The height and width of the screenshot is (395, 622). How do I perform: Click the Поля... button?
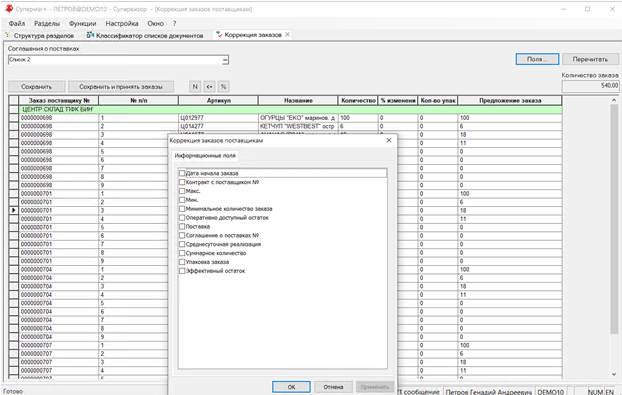click(537, 59)
